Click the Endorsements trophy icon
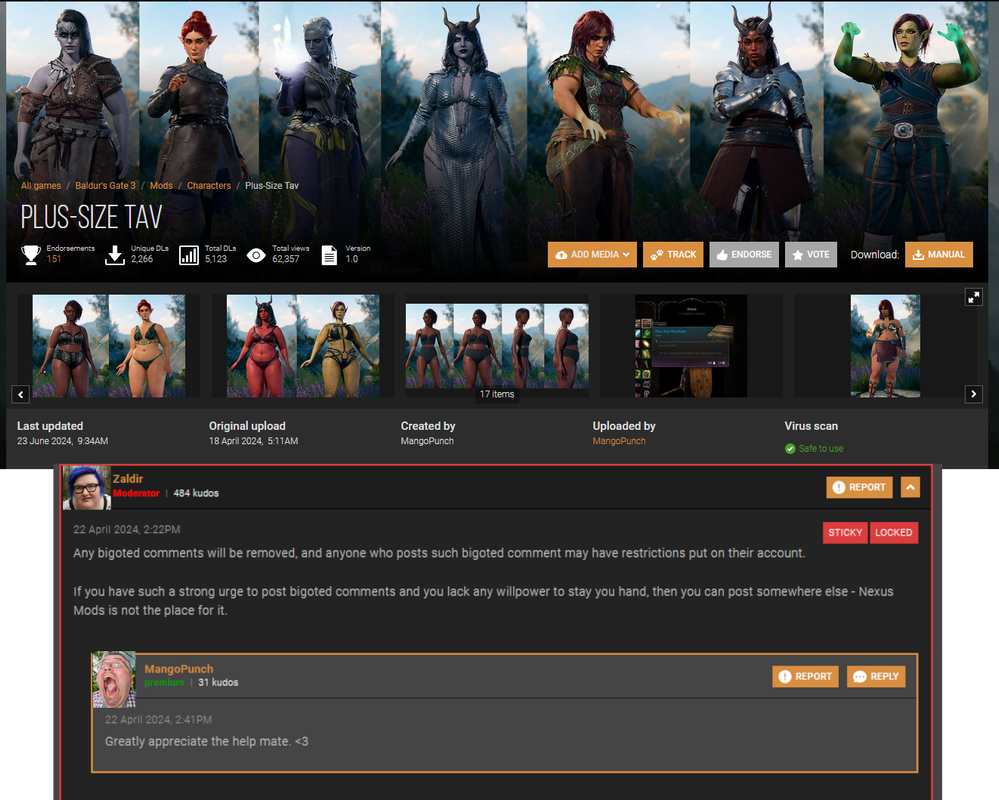 (31, 255)
